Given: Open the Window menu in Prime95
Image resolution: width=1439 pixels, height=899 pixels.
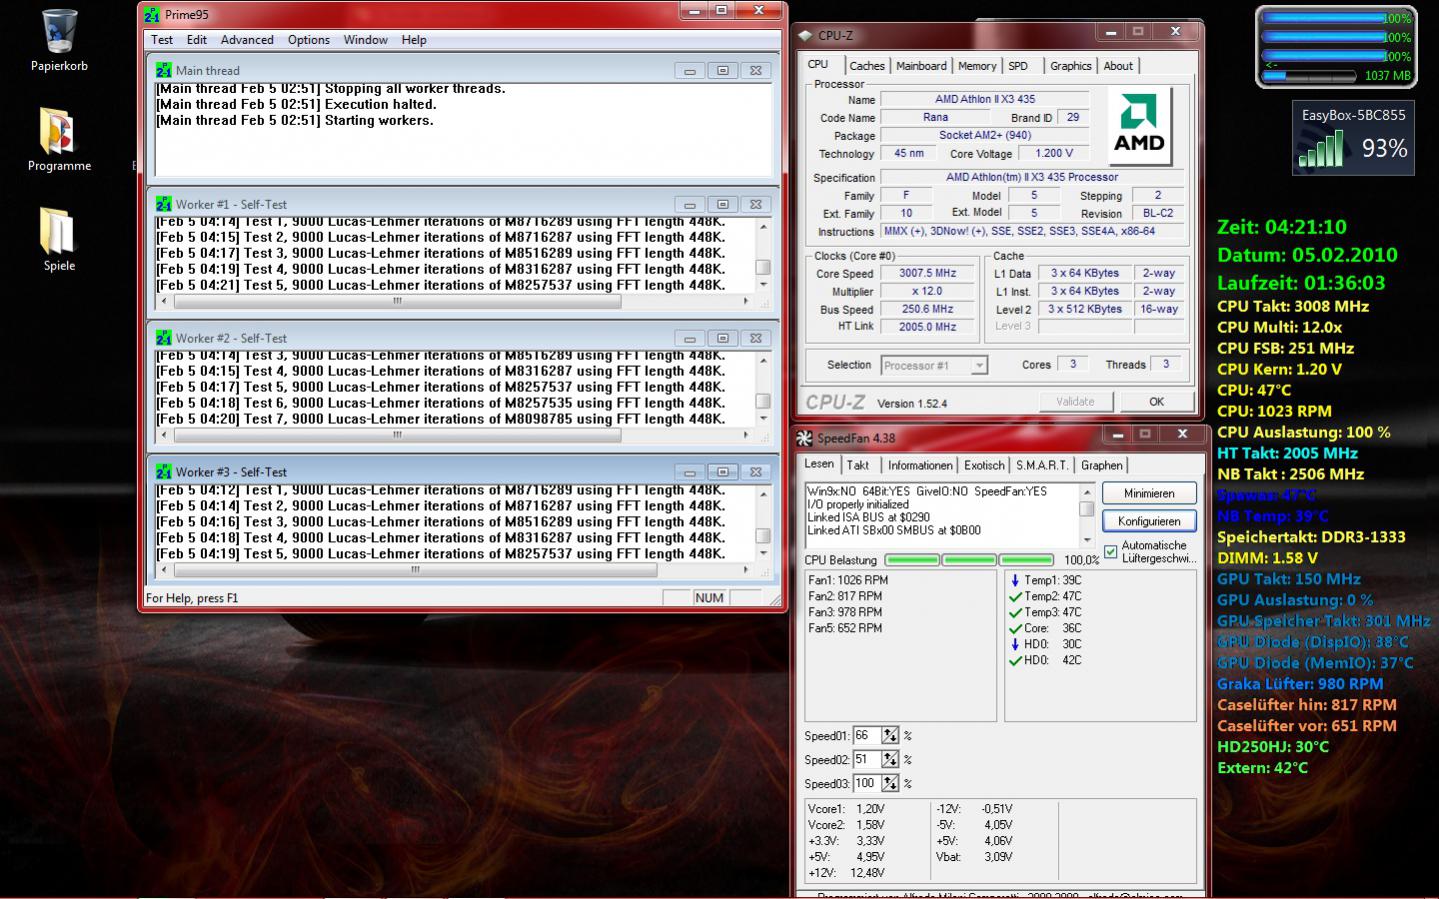Looking at the screenshot, I should coord(366,40).
